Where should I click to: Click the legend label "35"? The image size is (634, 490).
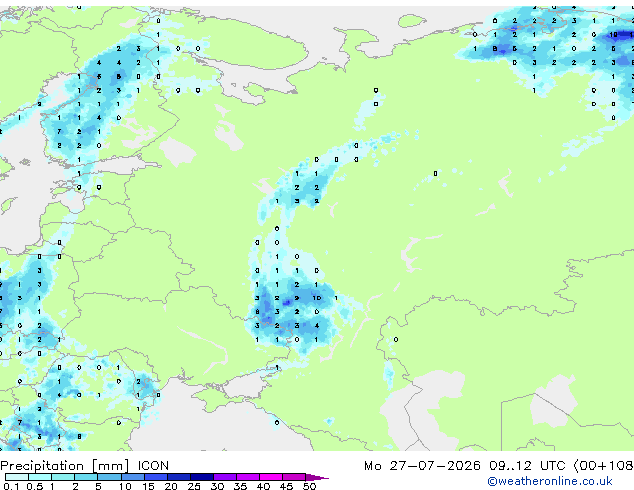click(x=240, y=486)
